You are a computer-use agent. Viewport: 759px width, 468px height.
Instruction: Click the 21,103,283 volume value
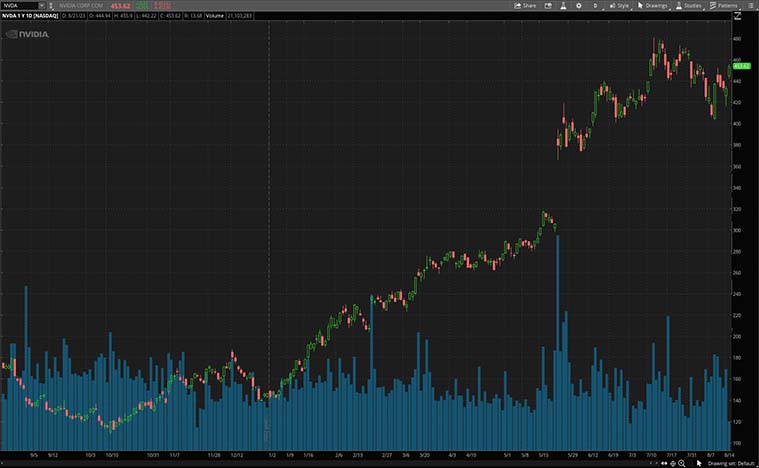(x=240, y=16)
